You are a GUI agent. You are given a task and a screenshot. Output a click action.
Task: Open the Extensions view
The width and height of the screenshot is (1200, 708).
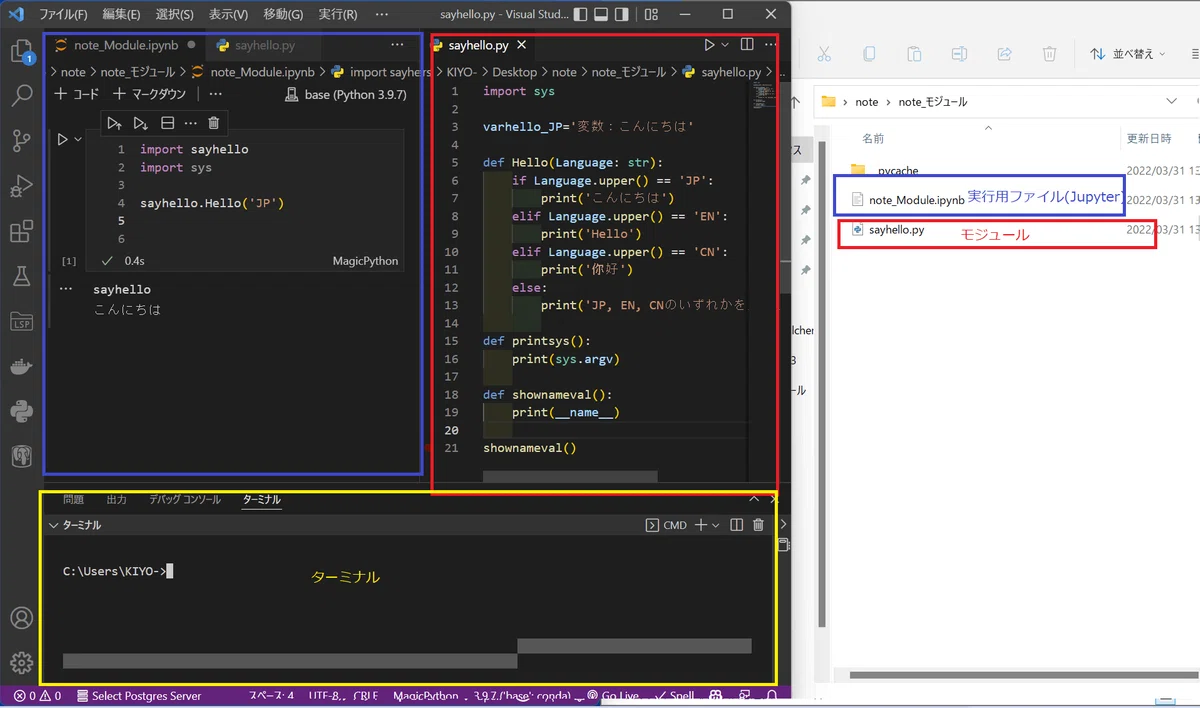pos(21,232)
